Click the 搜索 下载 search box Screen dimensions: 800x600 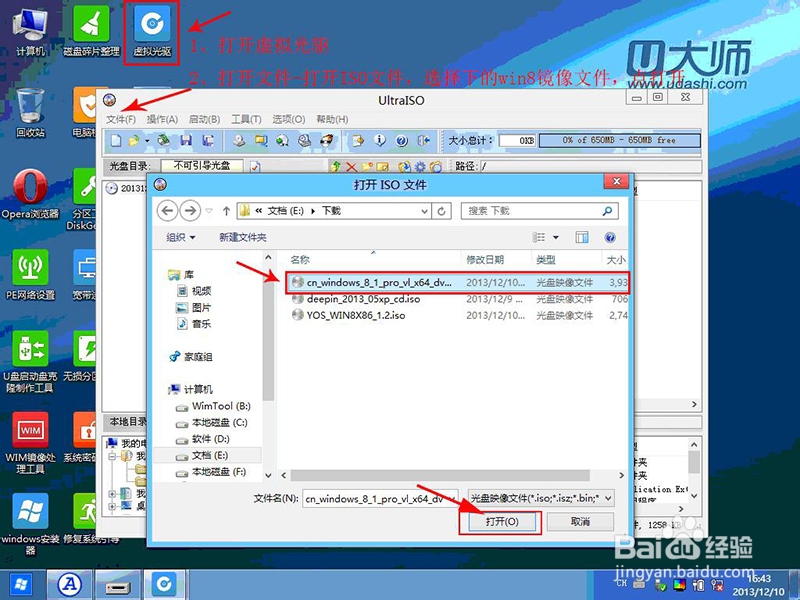(540, 211)
